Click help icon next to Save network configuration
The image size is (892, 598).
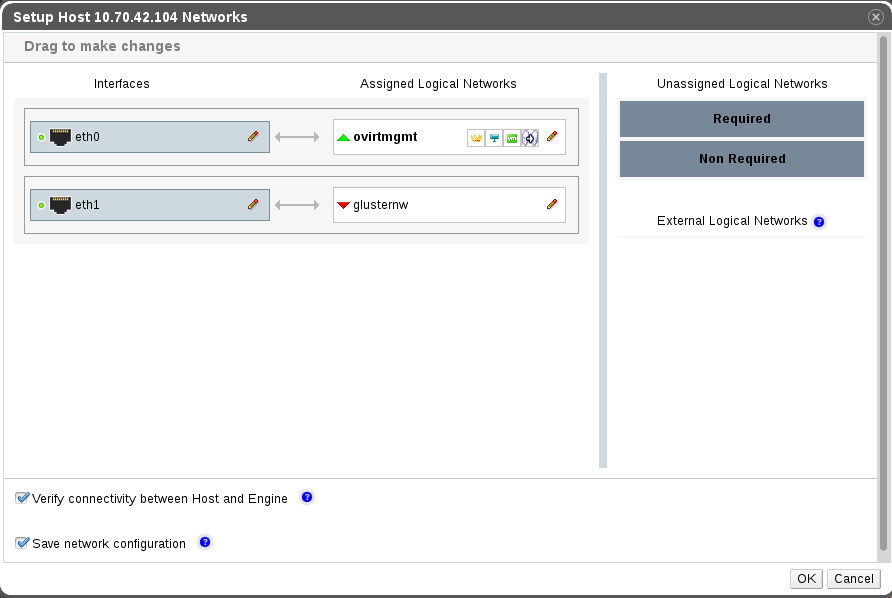(205, 542)
